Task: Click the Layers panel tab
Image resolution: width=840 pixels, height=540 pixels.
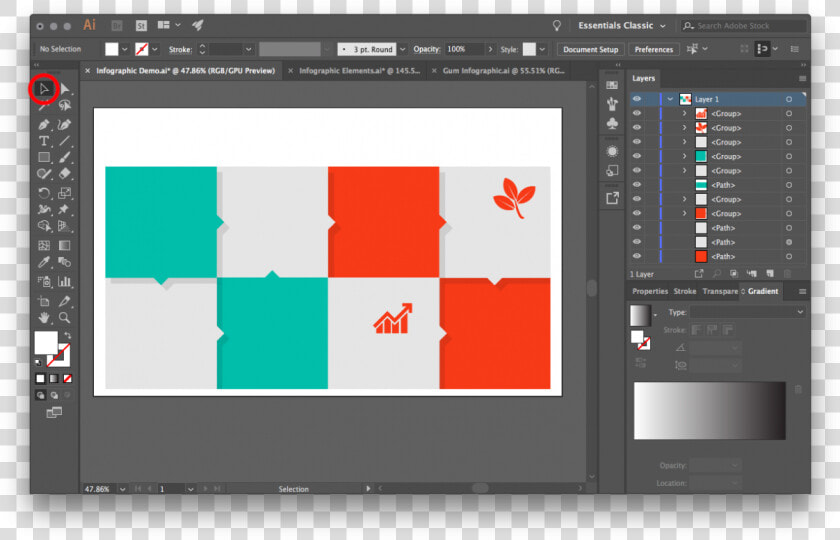Action: 643,78
